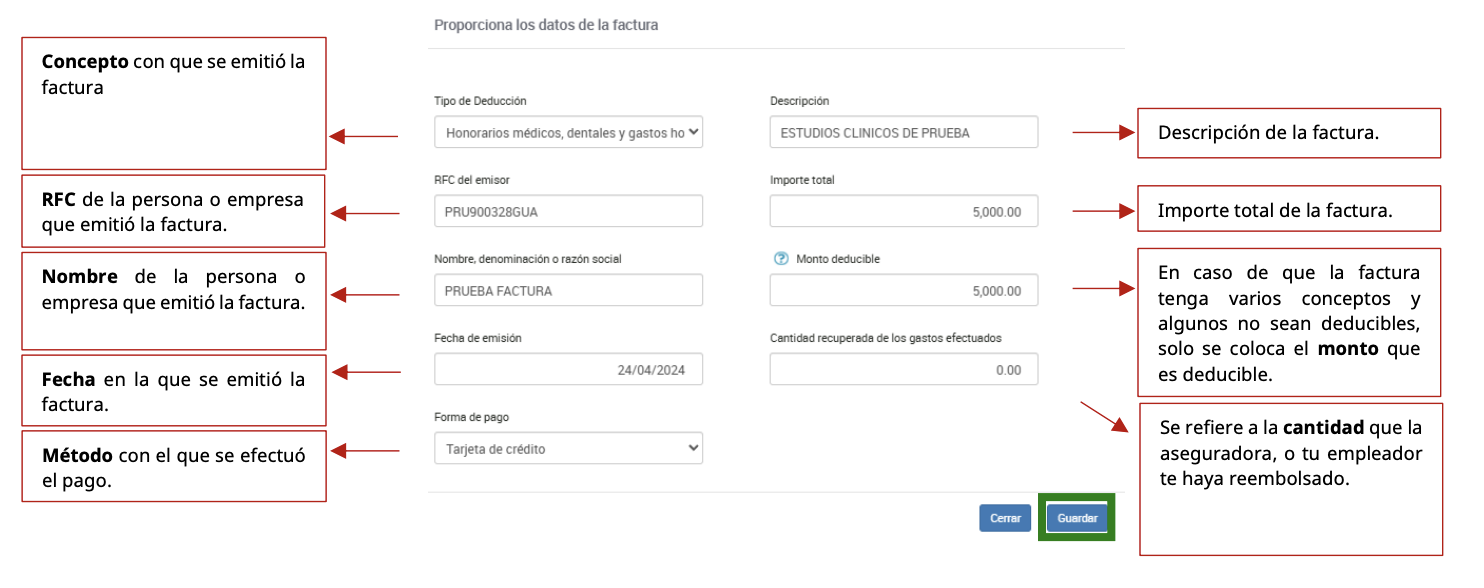Viewport: 1484px width, 588px height.
Task: Click the Concepto annotation box
Action: [174, 104]
